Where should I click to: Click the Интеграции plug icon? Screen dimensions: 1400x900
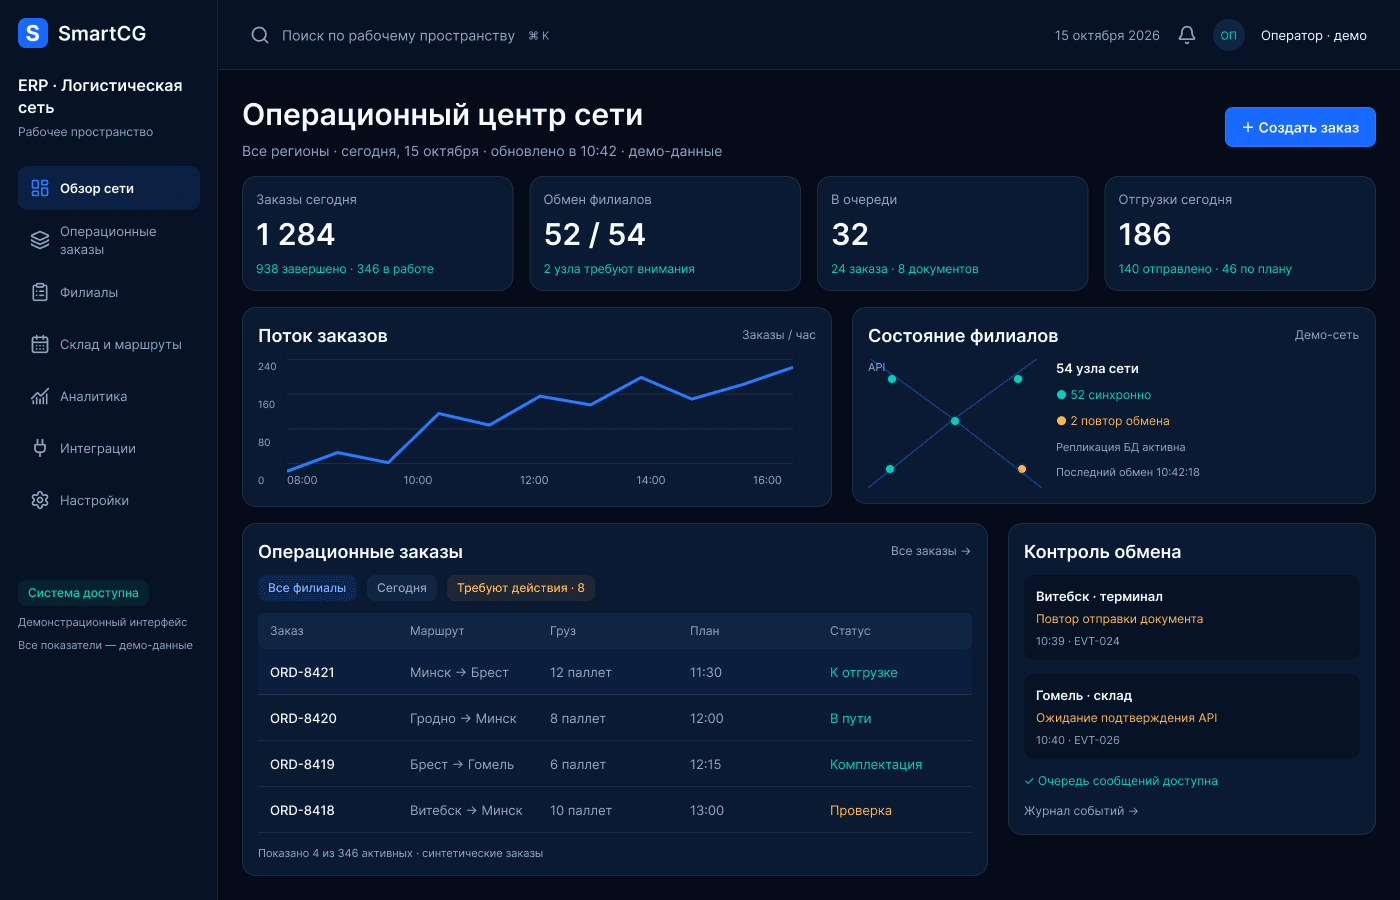pos(40,448)
